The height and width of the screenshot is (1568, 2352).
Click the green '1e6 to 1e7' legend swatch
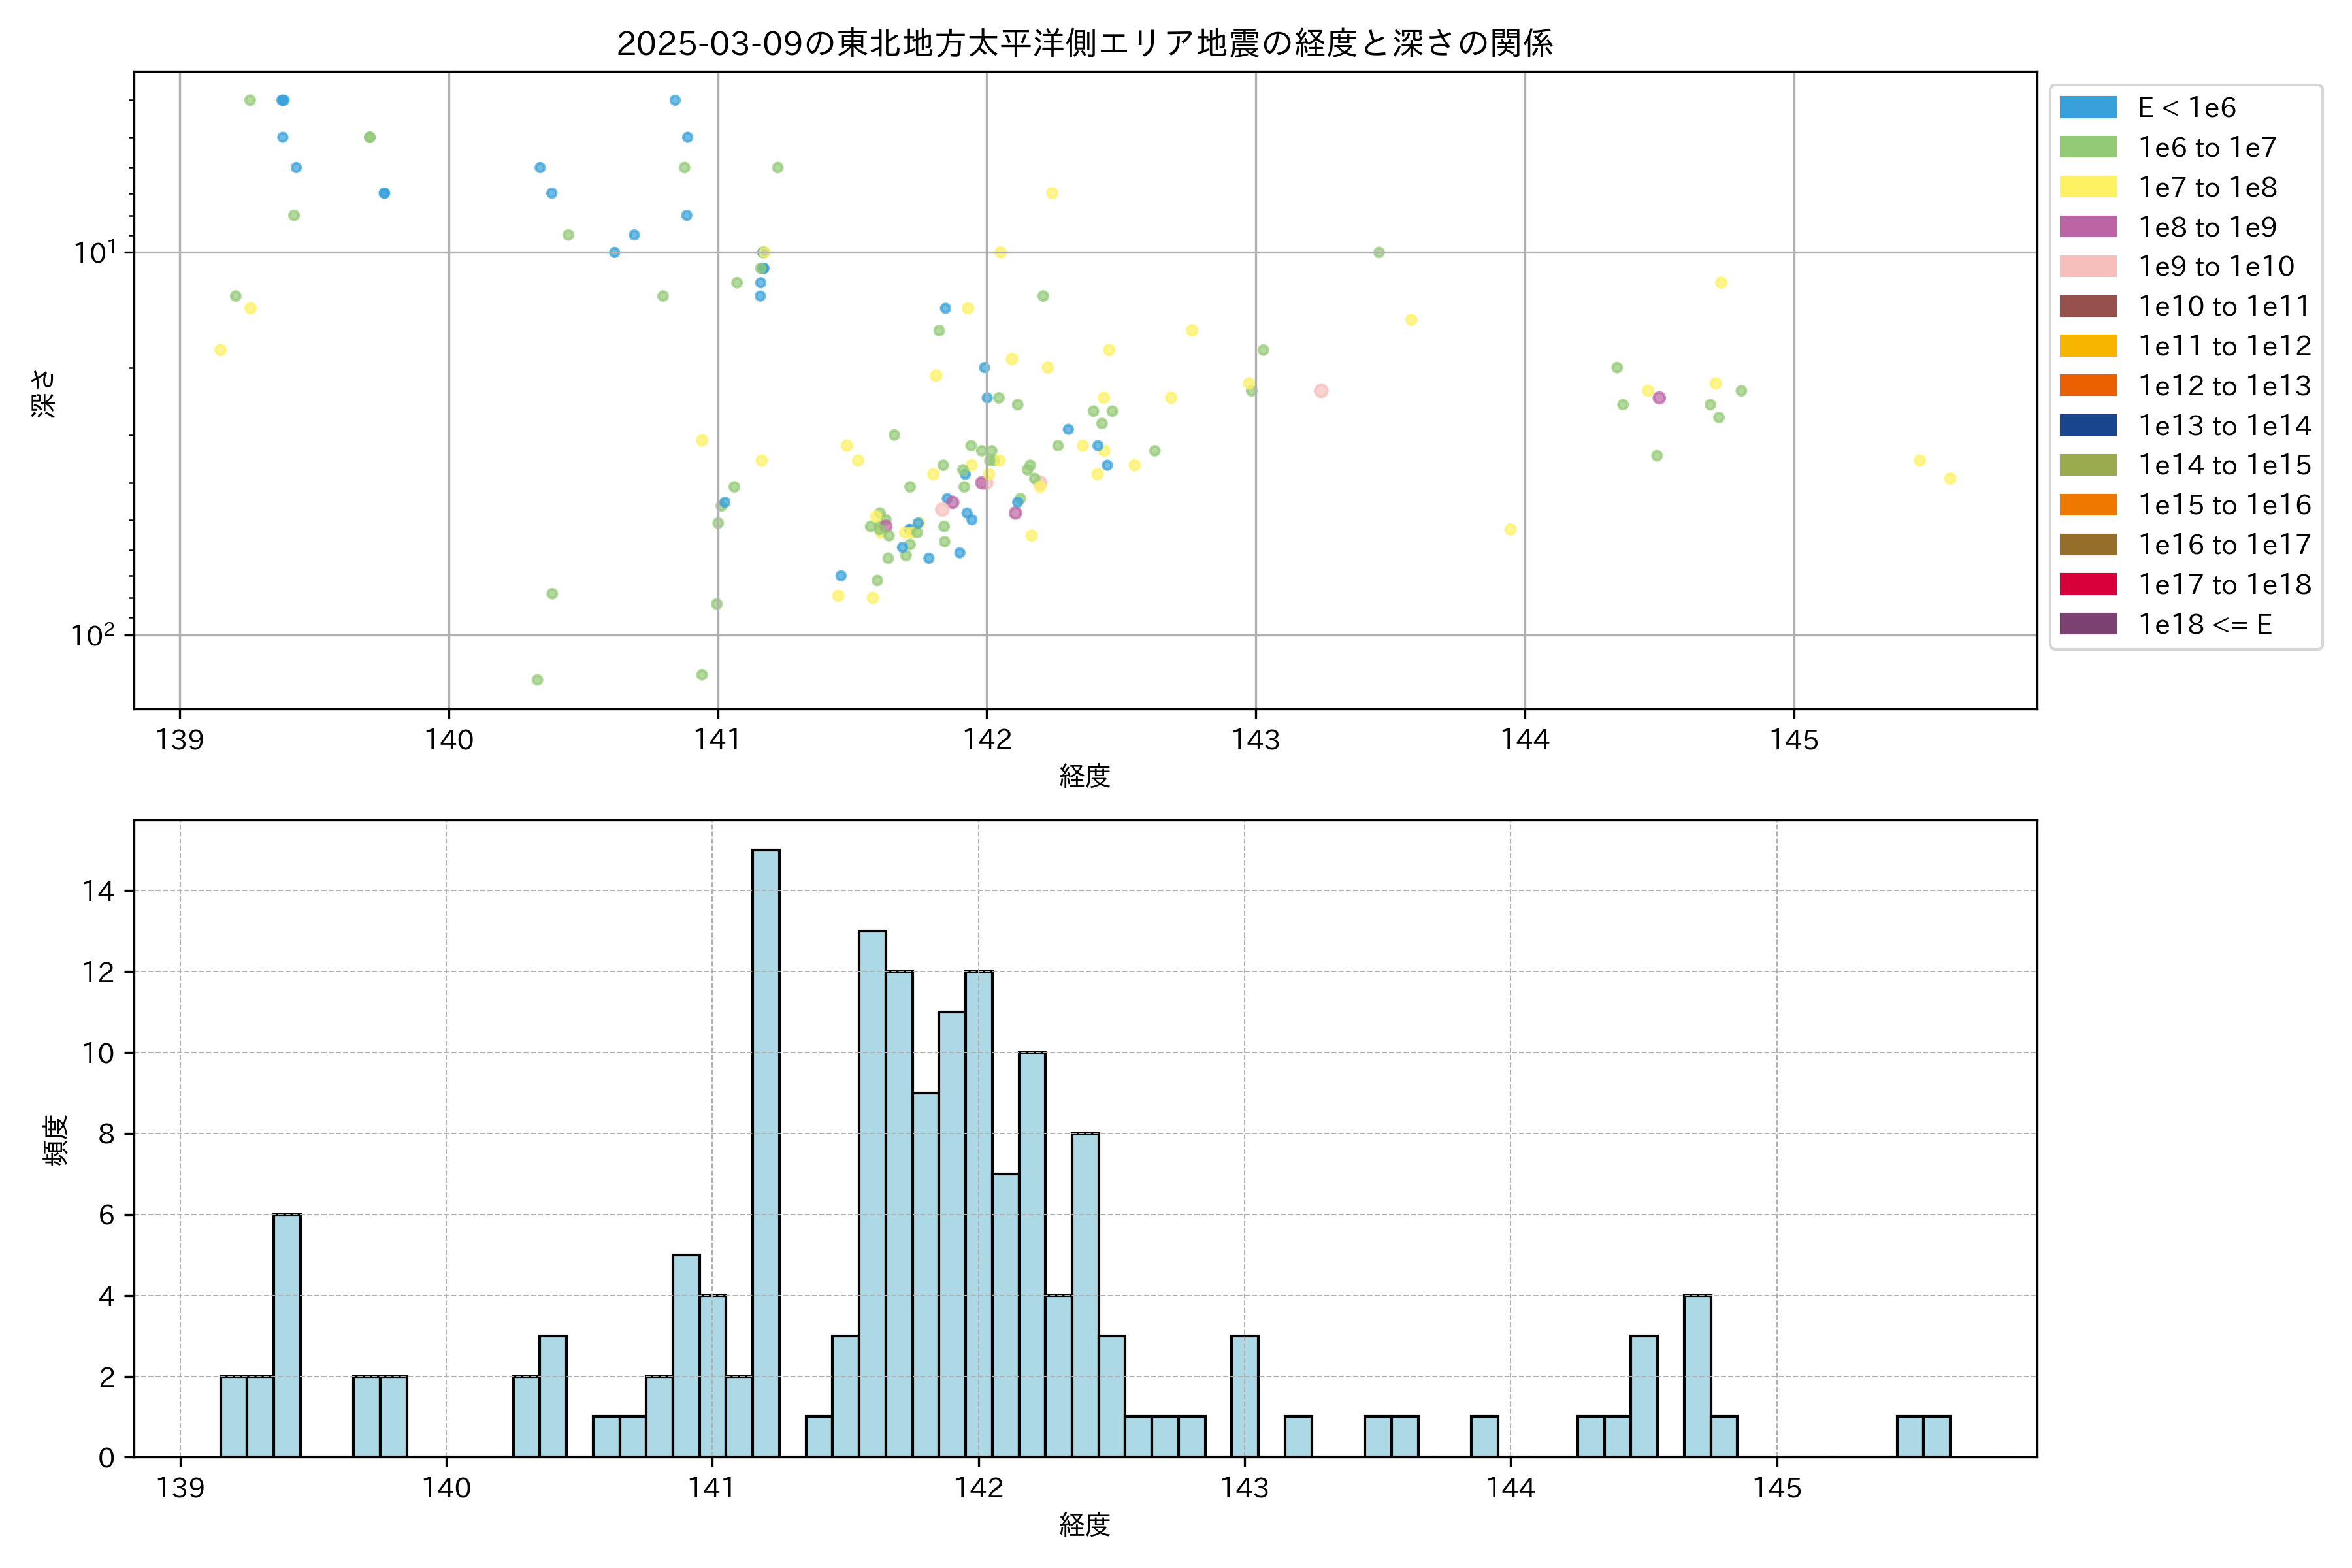point(2087,148)
